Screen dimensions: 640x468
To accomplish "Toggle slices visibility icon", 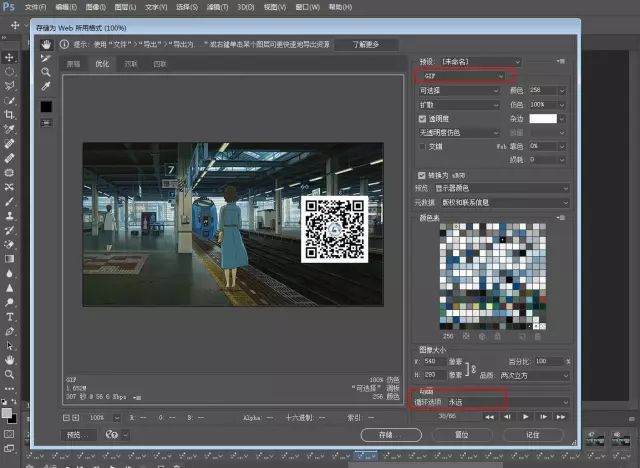I will pos(46,122).
